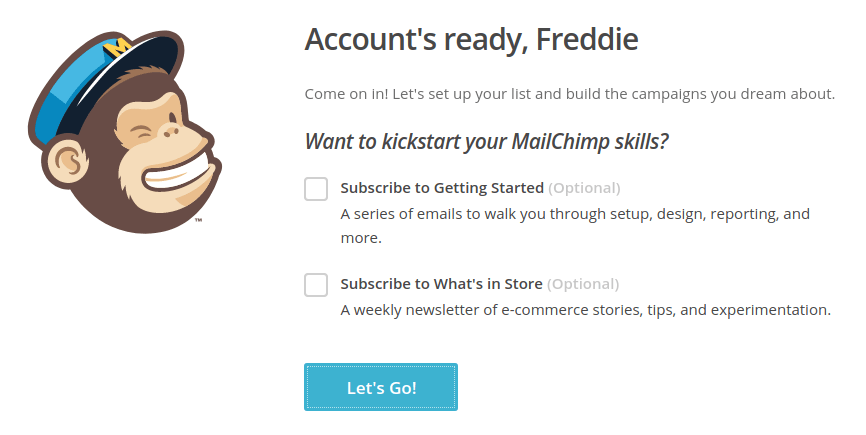866x435 pixels.
Task: Click the "Subscribe to What's in Store" label
Action: (x=441, y=284)
